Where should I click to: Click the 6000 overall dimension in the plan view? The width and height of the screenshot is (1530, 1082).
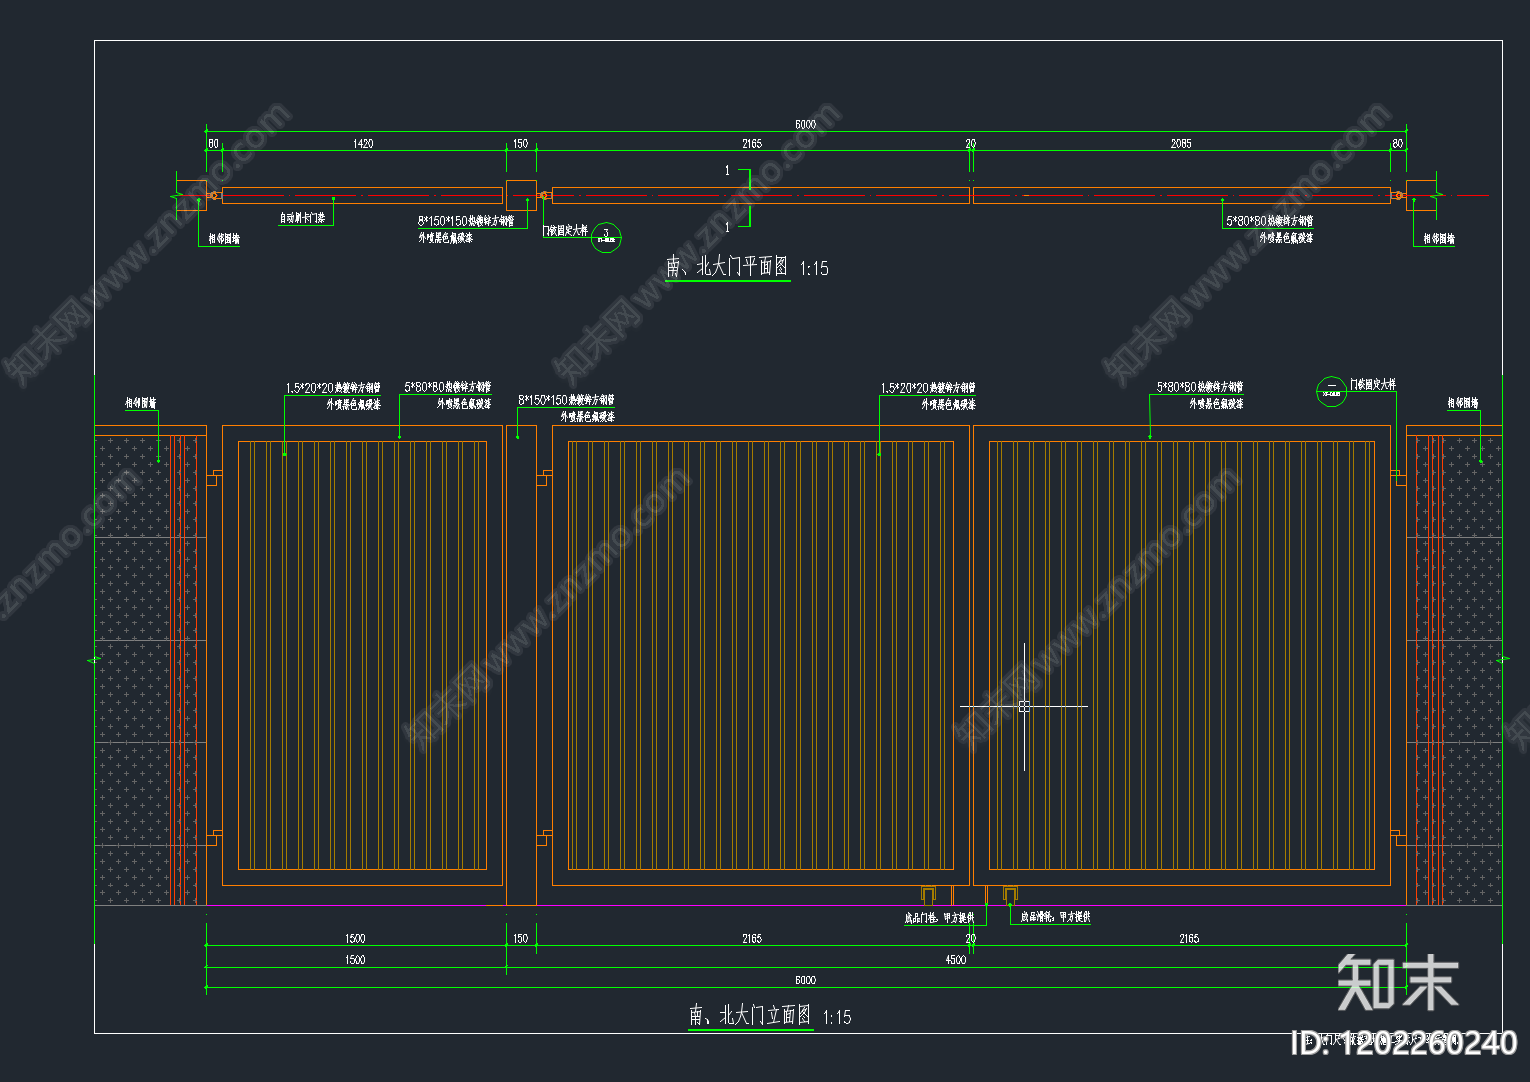(x=805, y=125)
